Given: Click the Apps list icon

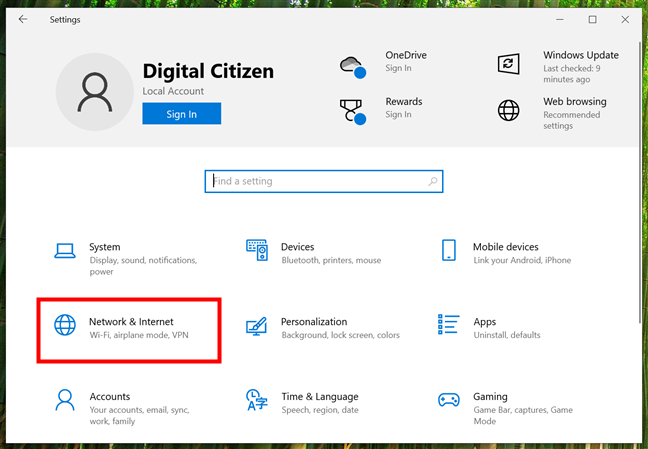Looking at the screenshot, I should [449, 325].
